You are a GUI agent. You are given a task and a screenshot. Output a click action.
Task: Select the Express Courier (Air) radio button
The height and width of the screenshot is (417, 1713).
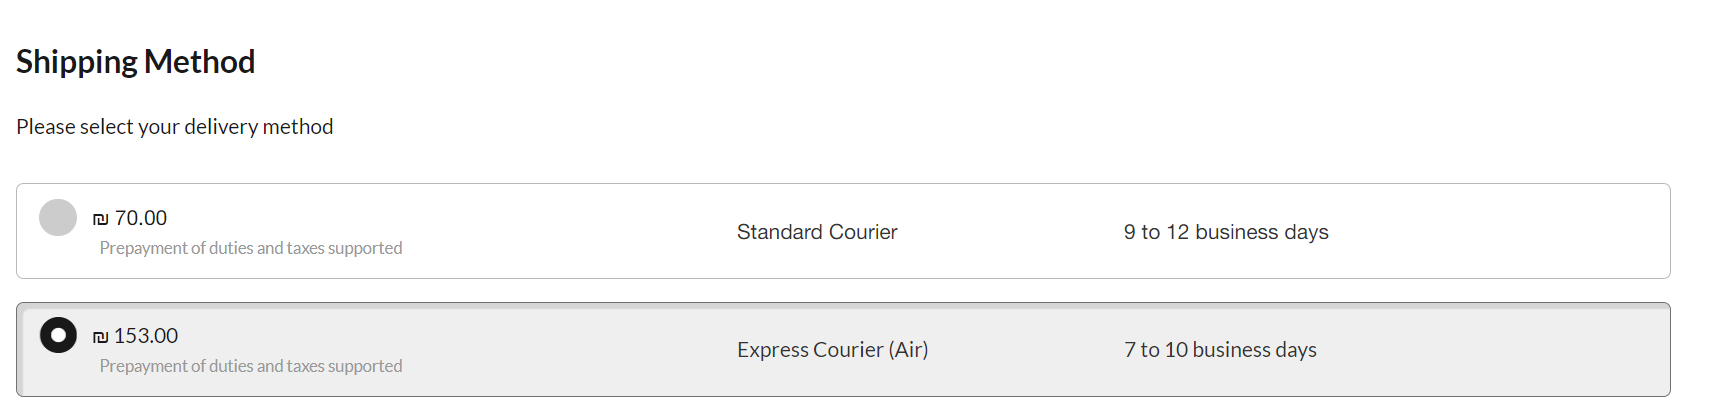pyautogui.click(x=58, y=335)
